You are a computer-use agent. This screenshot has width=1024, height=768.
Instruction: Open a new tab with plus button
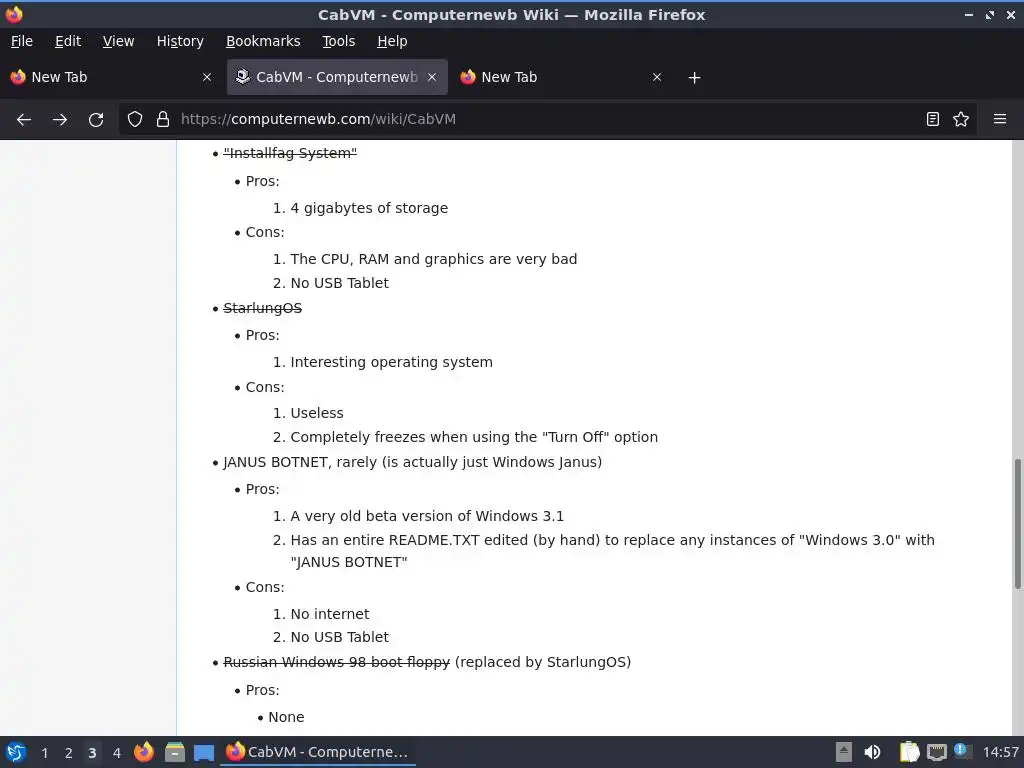pyautogui.click(x=694, y=78)
